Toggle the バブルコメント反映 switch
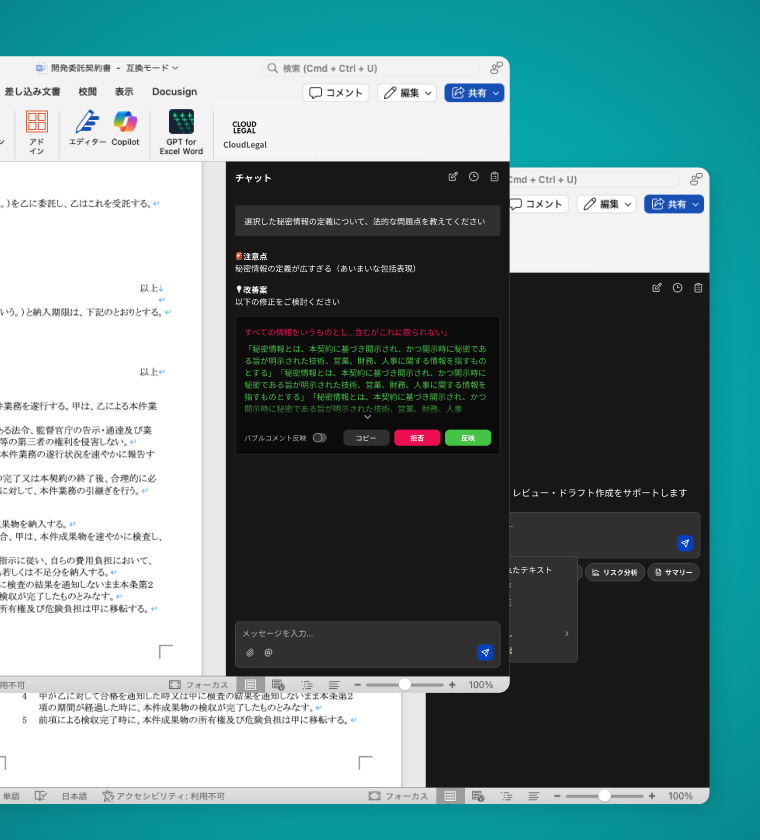 [319, 438]
